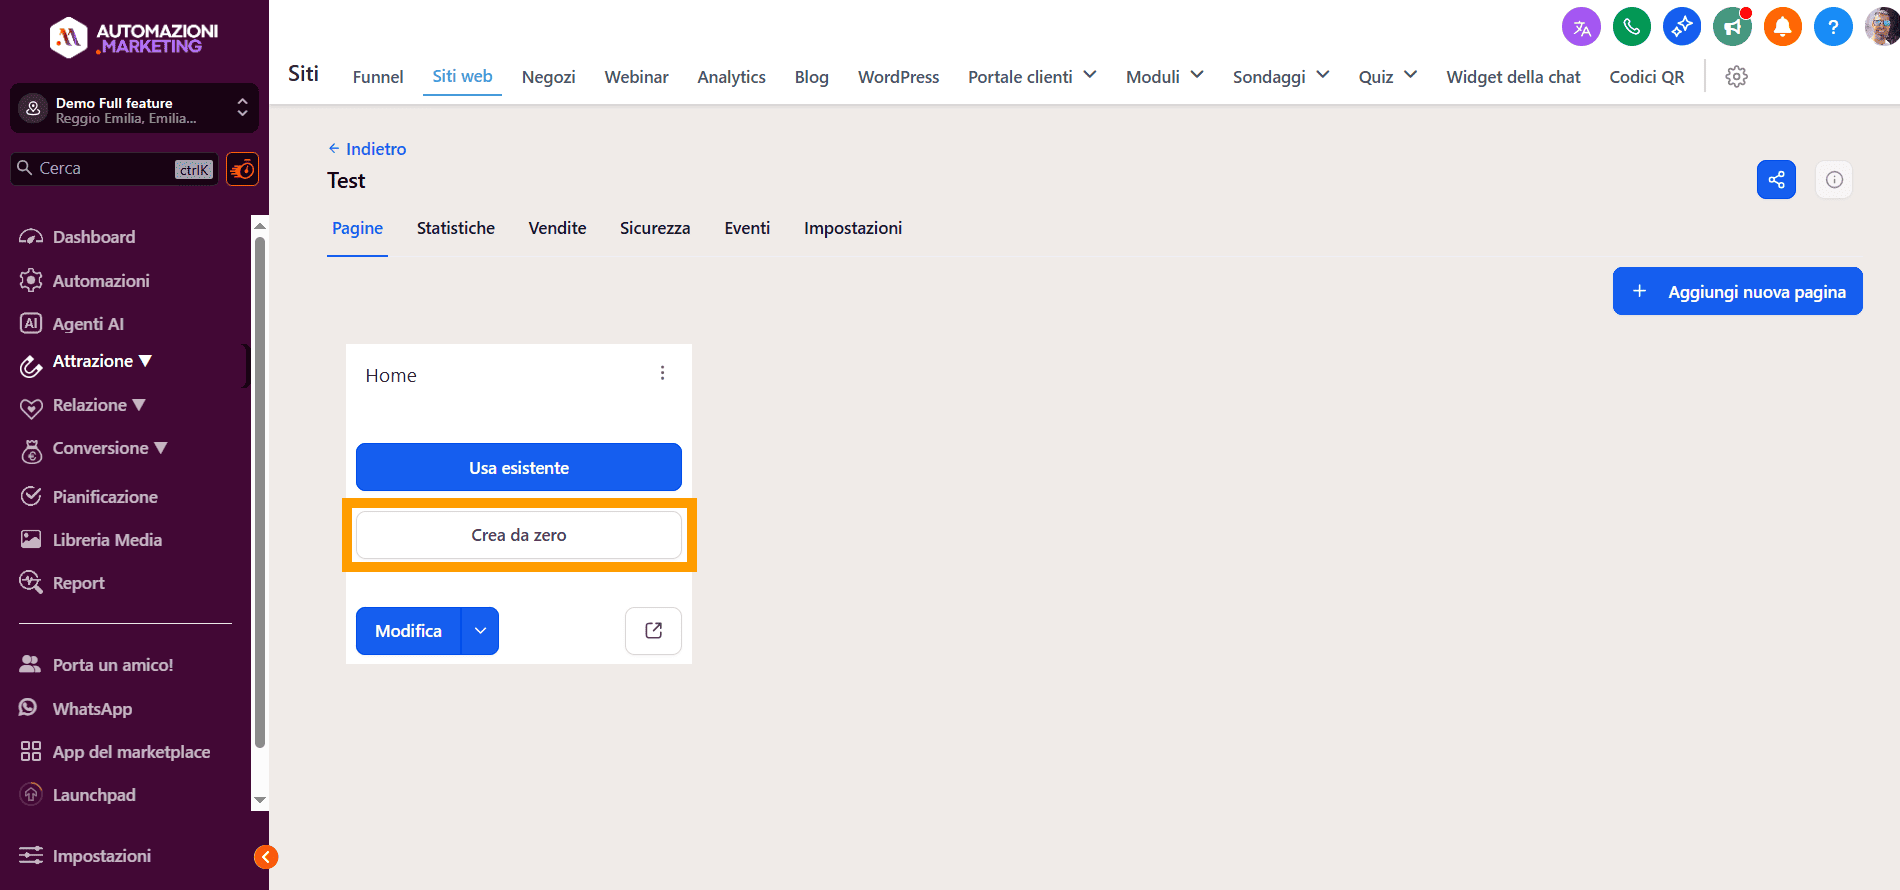Image resolution: width=1900 pixels, height=890 pixels.
Task: Open the Siti settings gear icon
Action: pos(1737,77)
